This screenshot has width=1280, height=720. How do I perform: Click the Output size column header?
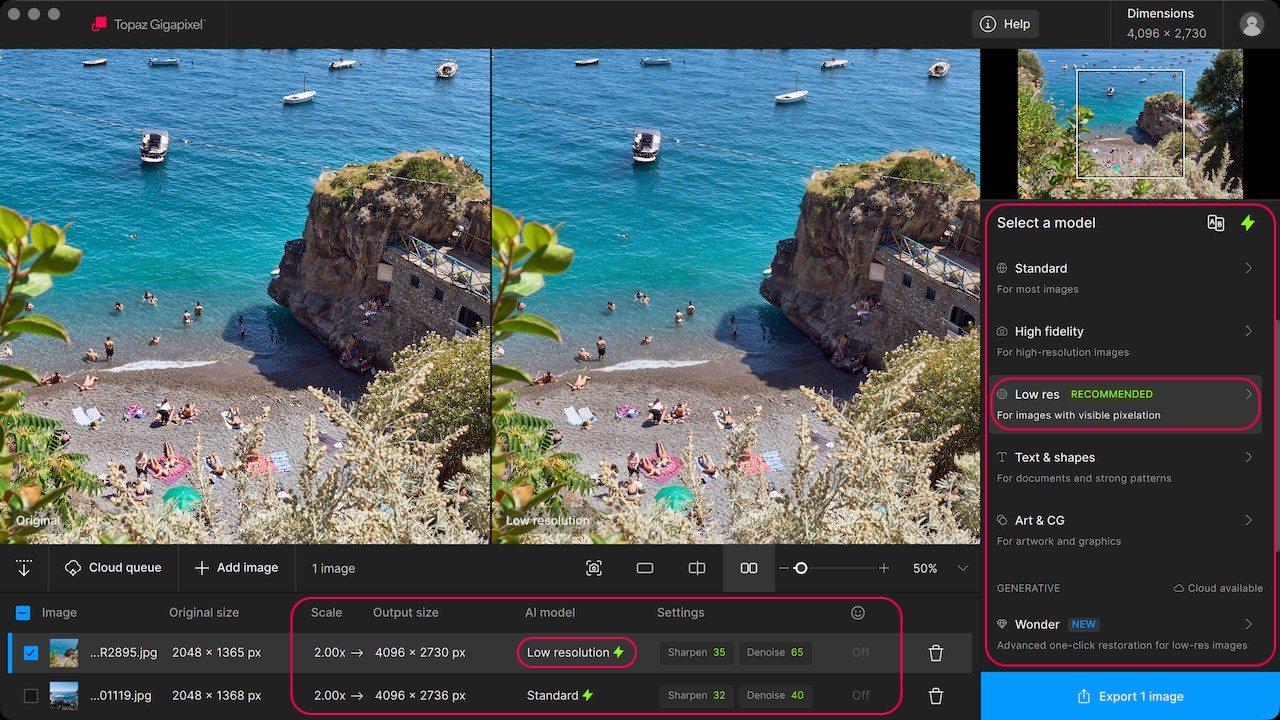[406, 613]
